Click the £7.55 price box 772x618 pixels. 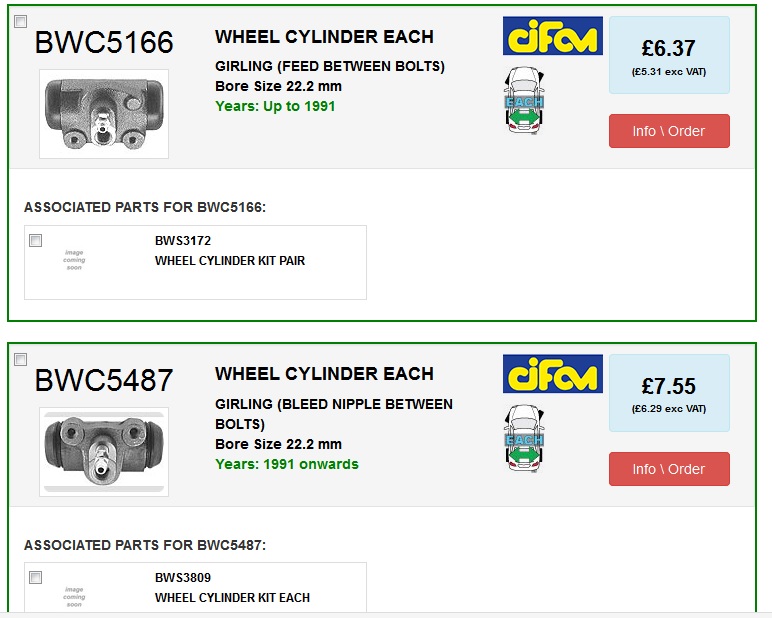[669, 393]
